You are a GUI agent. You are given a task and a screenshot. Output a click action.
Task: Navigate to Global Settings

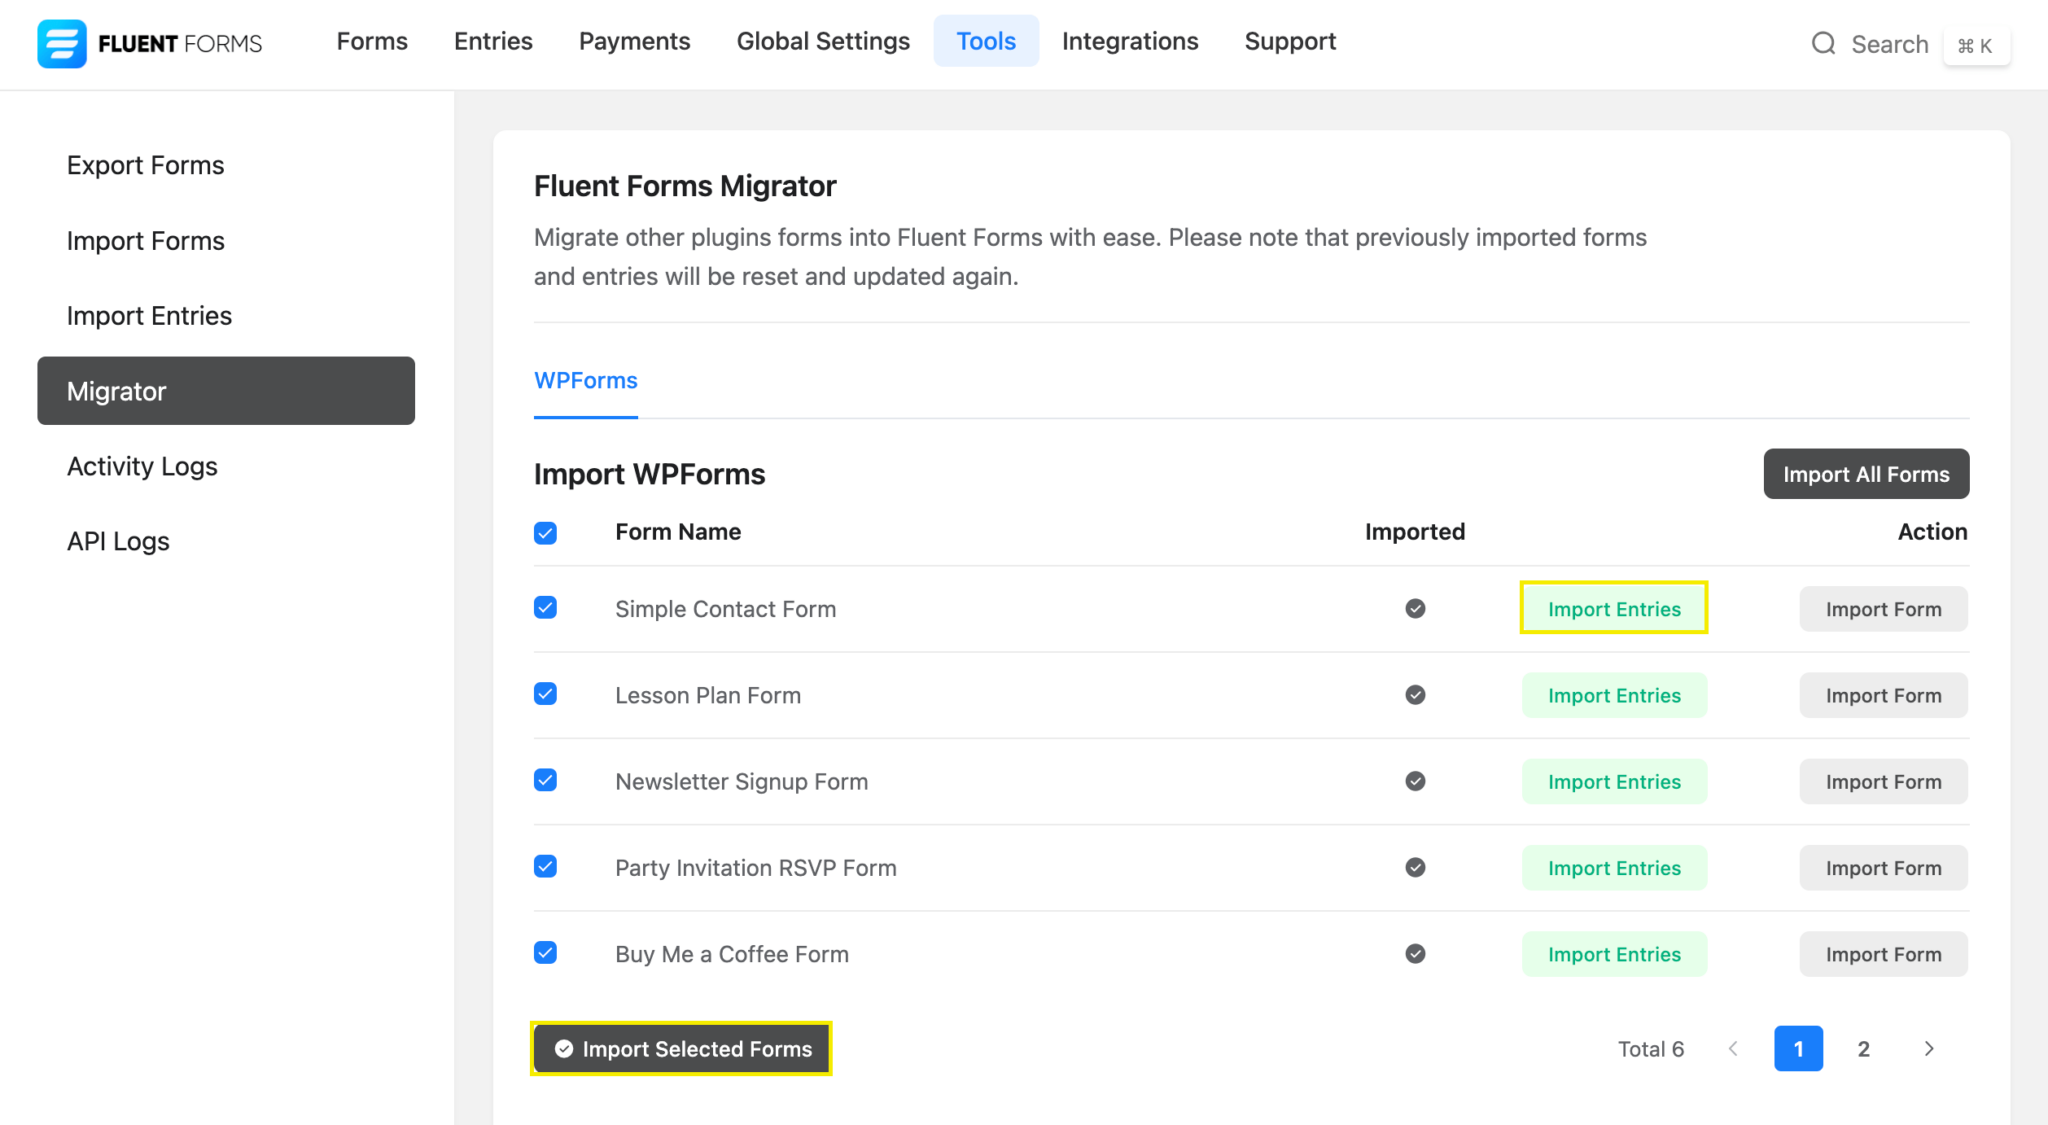[x=823, y=41]
